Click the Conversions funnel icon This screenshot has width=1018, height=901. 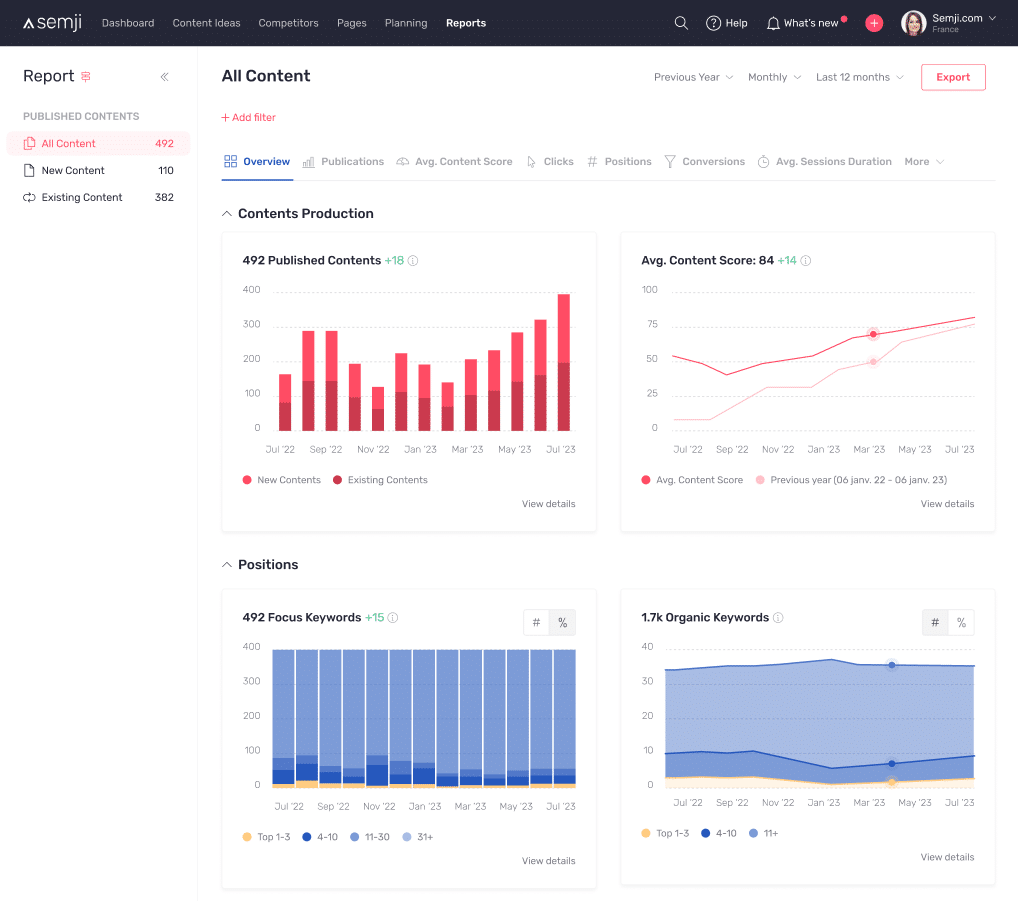(670, 162)
